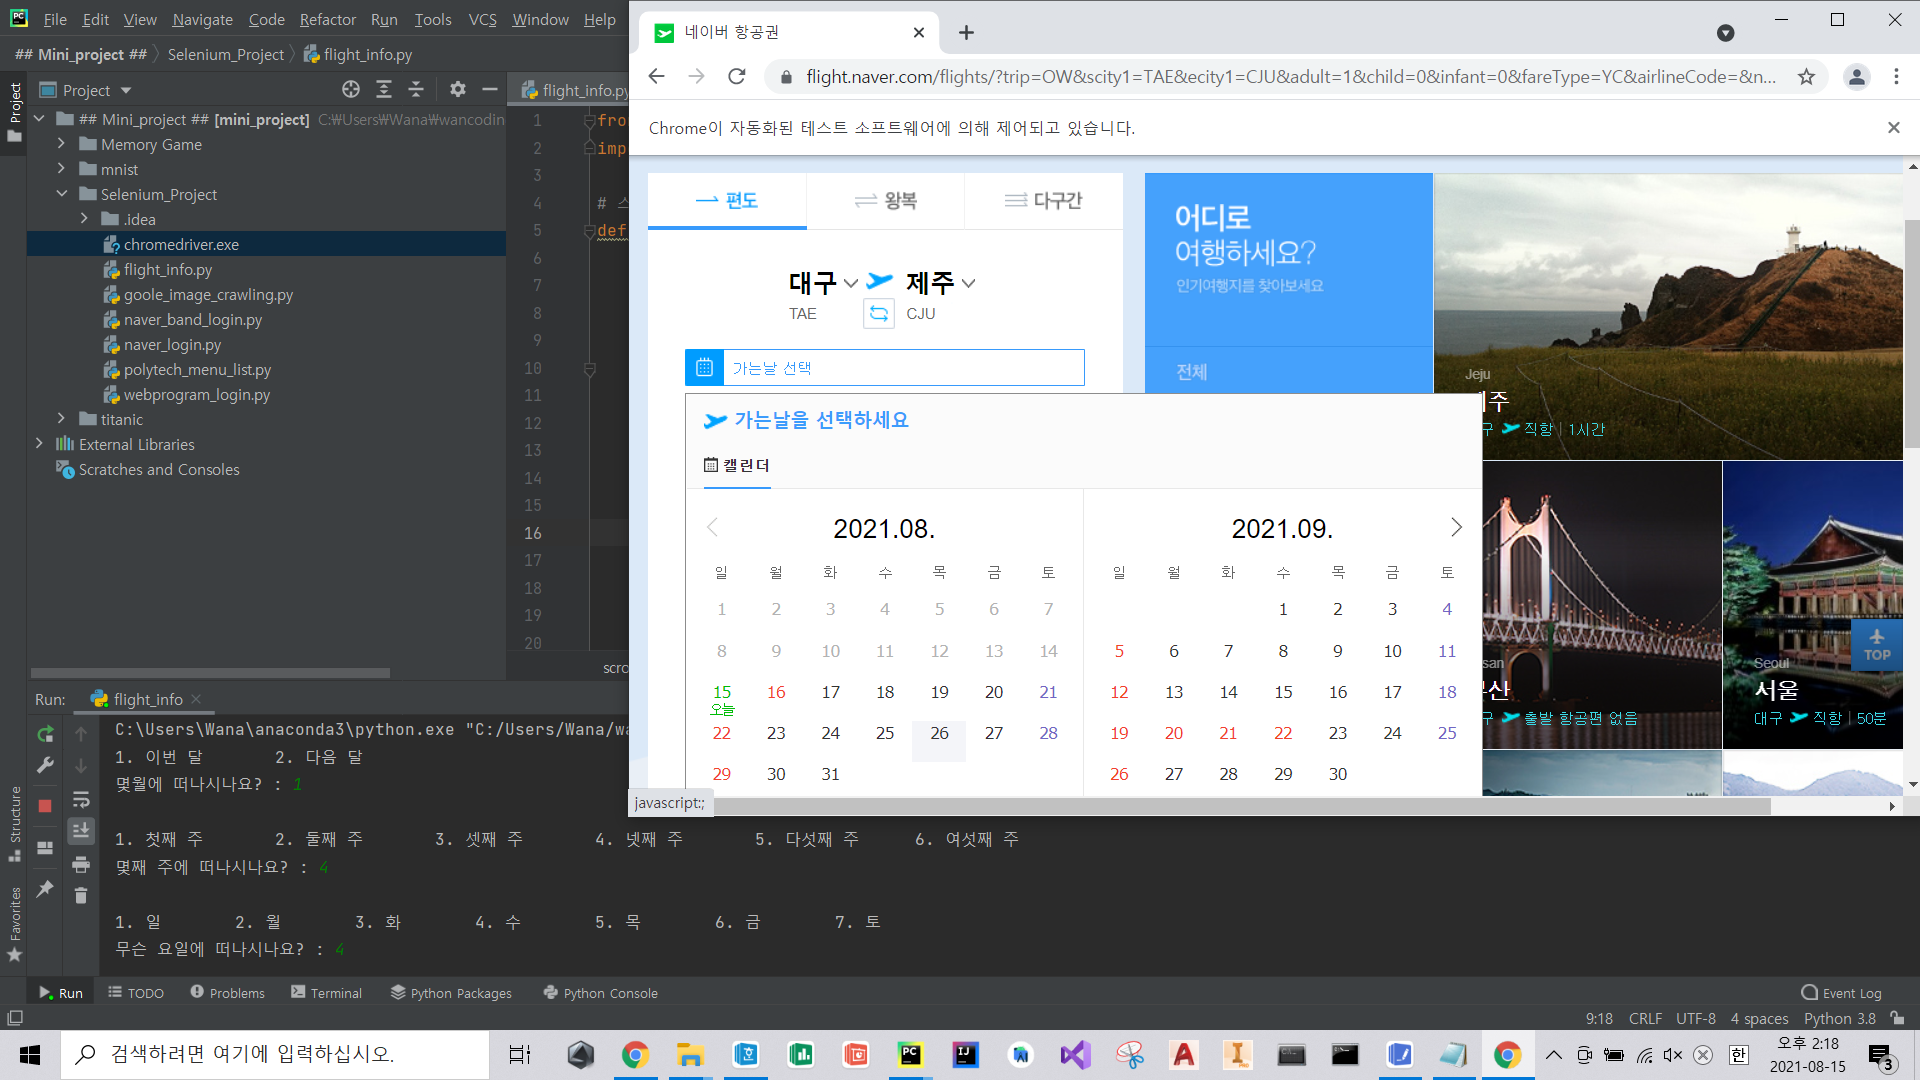Hide the Project tool window
This screenshot has height=1080, width=1920.
pos(490,90)
